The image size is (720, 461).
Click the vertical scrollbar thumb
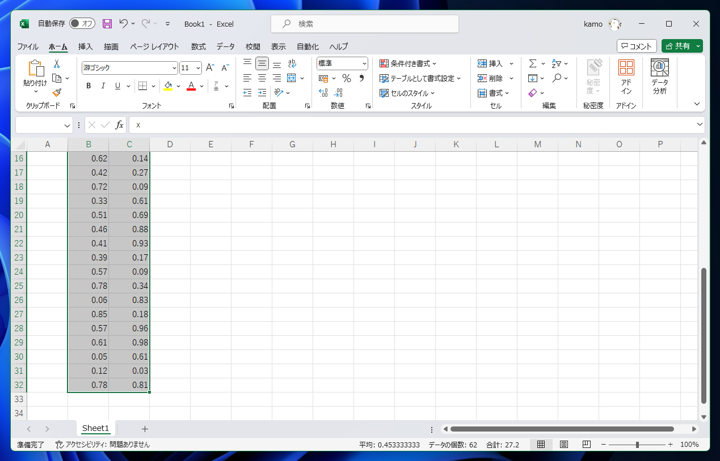point(703,336)
